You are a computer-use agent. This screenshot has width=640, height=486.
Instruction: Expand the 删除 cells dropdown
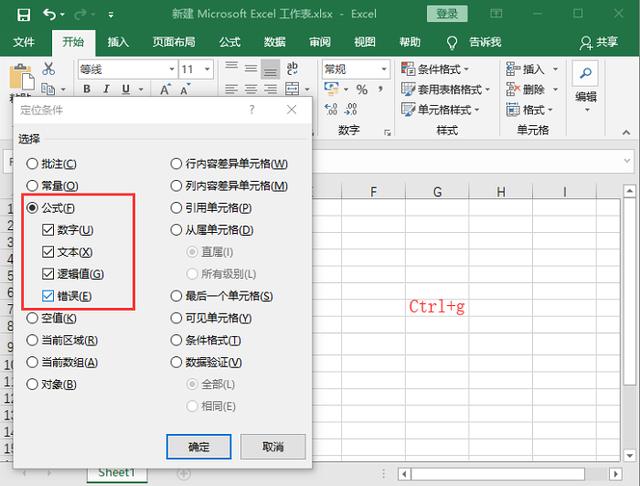click(555, 89)
